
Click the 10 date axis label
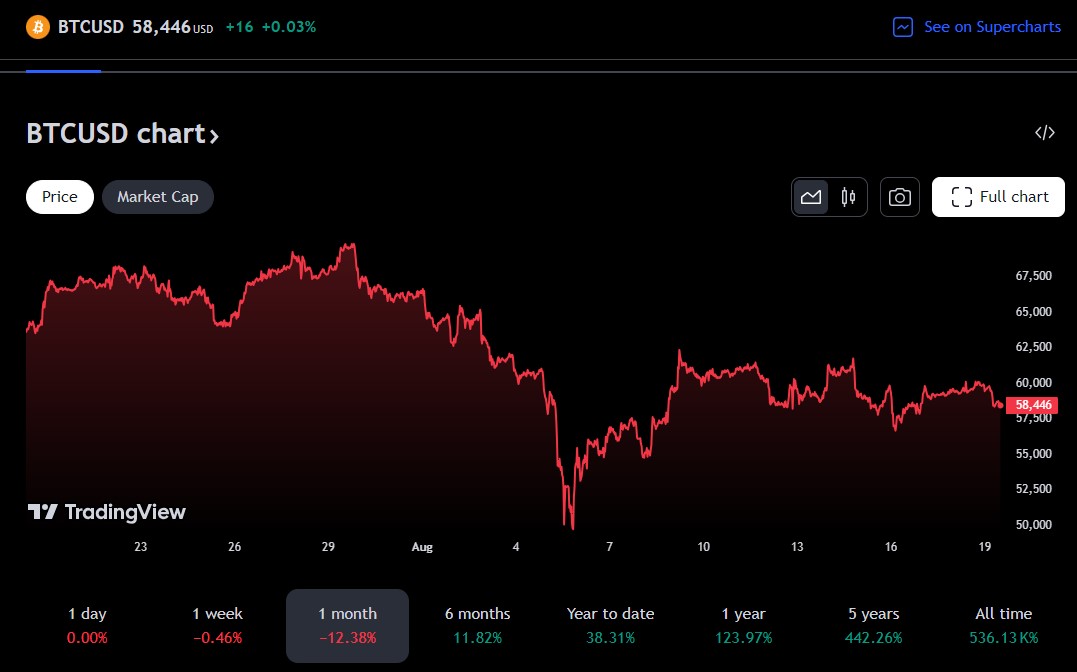click(703, 547)
